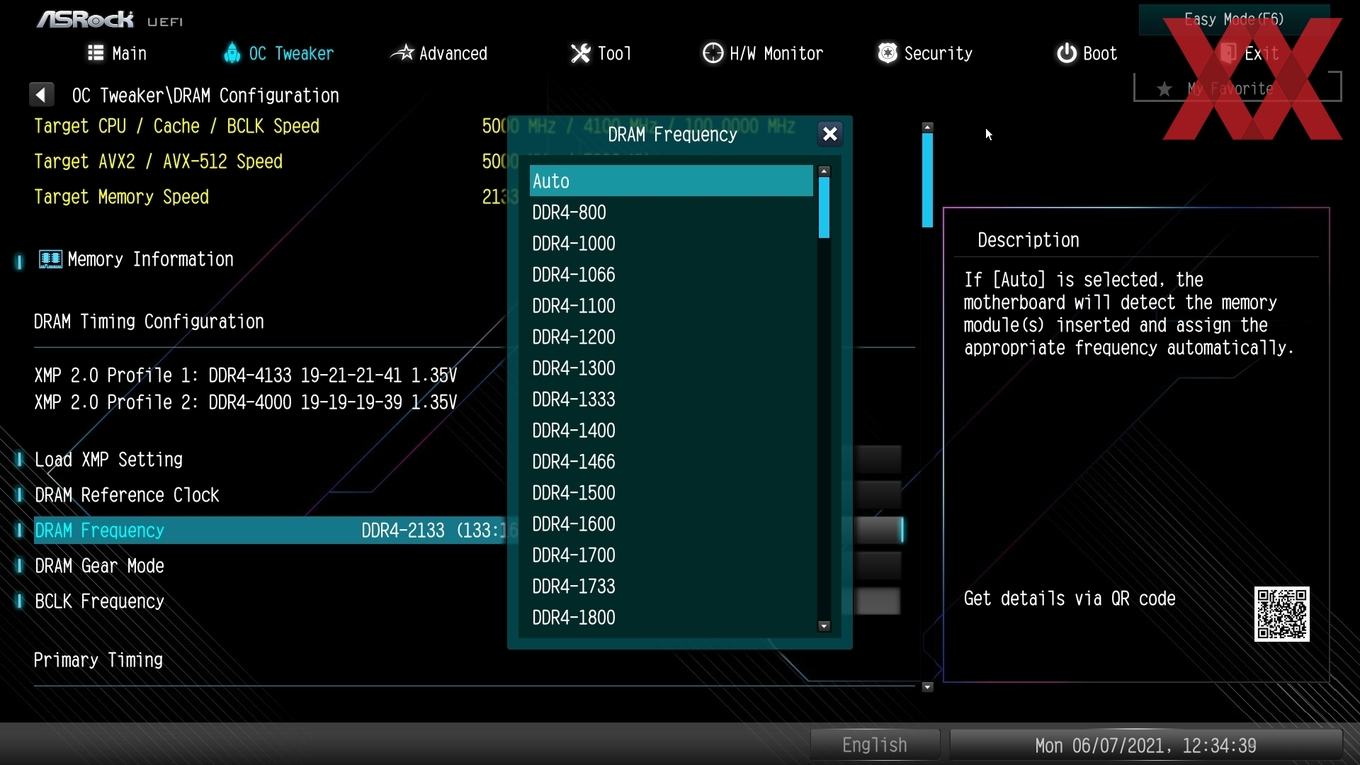The height and width of the screenshot is (765, 1360).
Task: Choose DDR4-1000 frequency option
Action: (671, 243)
